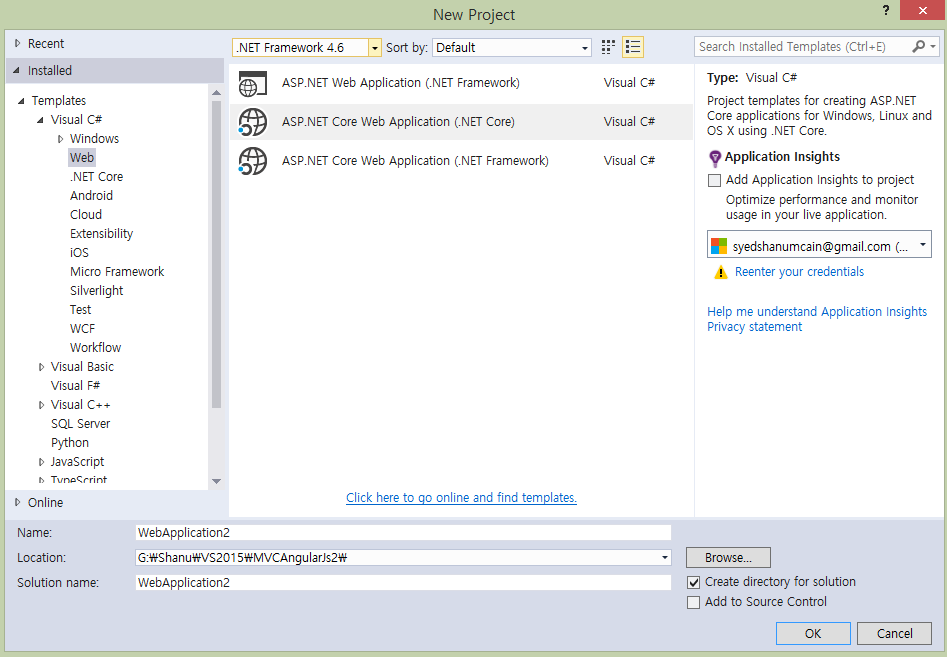Screen dimensions: 947x657
Task: Click the Microsoft account logo icon
Action: coord(719,246)
